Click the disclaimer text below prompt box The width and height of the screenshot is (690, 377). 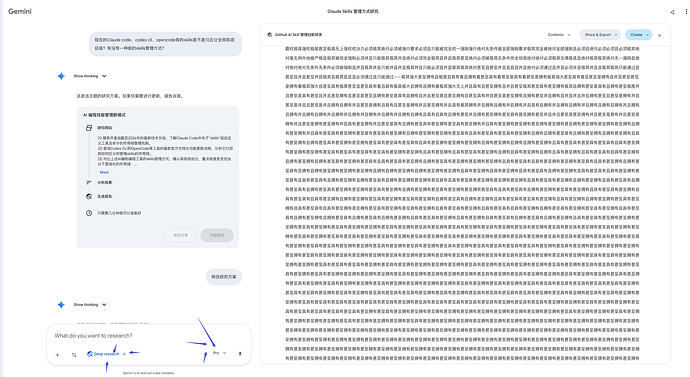pos(148,373)
